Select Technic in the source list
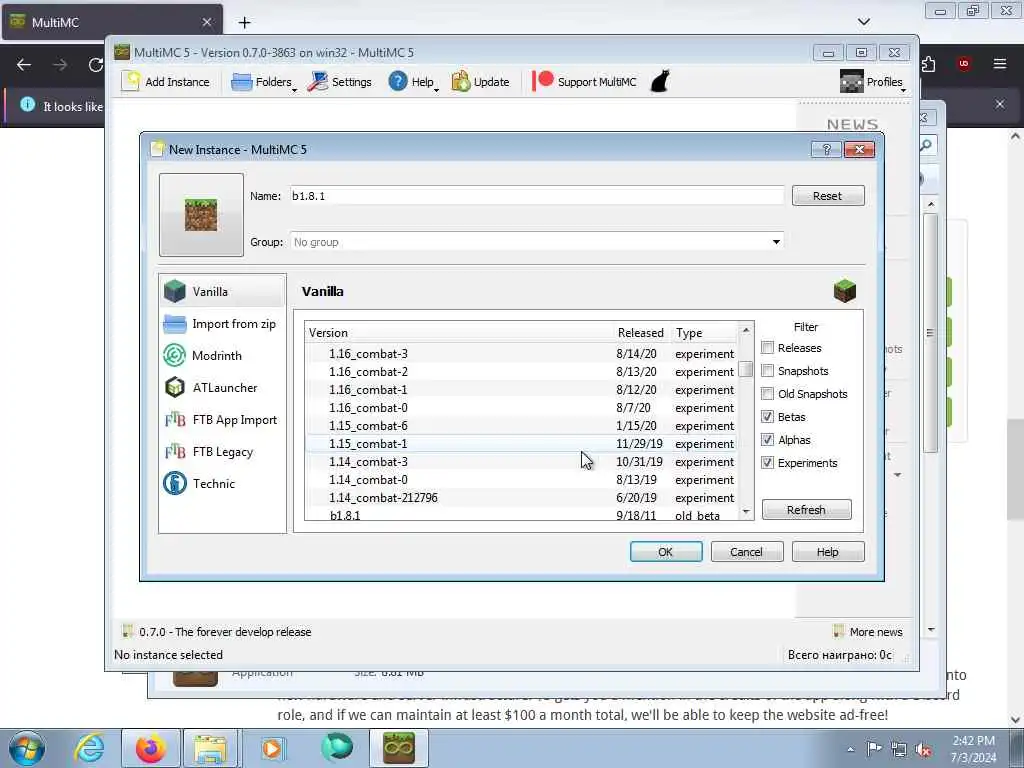Image resolution: width=1024 pixels, height=768 pixels. click(x=222, y=483)
